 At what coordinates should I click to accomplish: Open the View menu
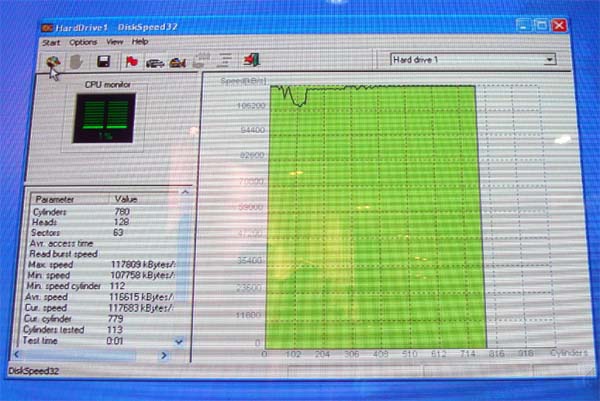tap(114, 42)
